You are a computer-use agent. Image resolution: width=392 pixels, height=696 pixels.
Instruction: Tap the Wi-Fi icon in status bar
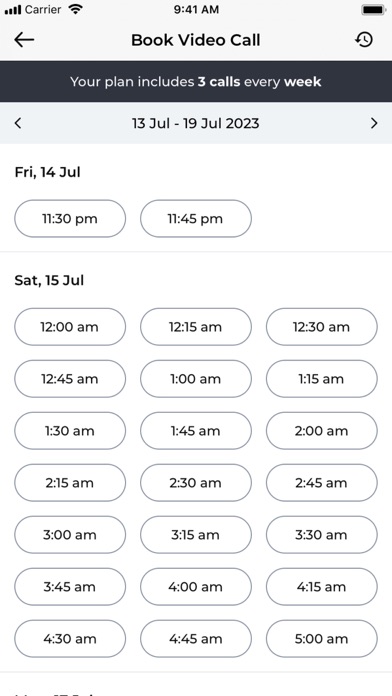click(x=76, y=9)
